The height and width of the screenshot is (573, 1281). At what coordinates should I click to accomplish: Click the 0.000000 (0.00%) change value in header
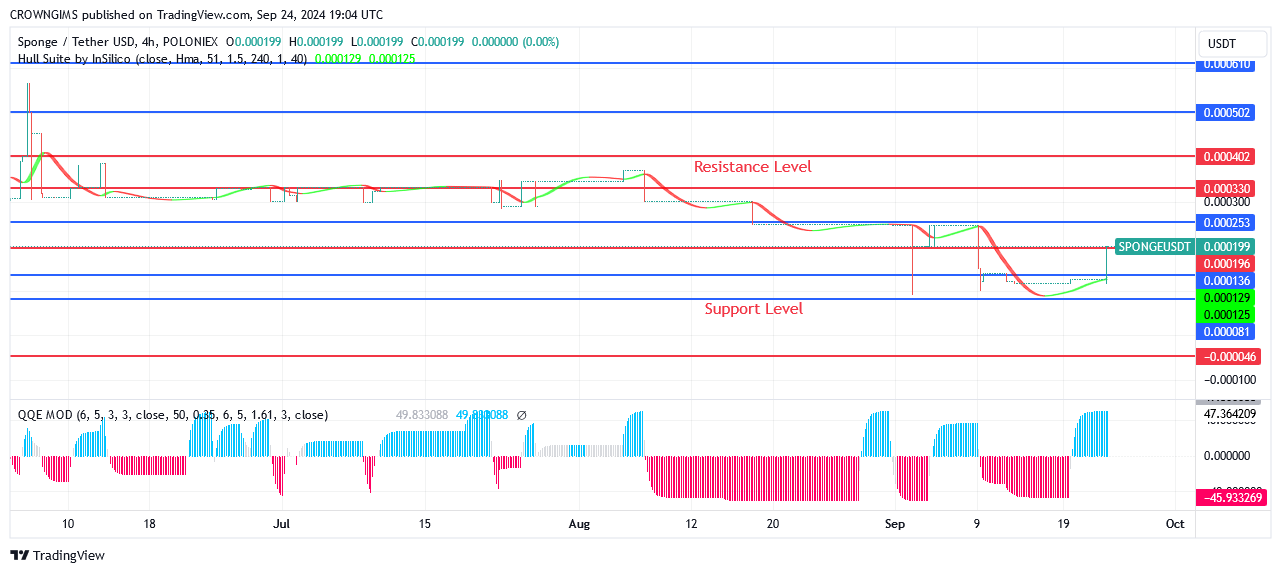515,42
